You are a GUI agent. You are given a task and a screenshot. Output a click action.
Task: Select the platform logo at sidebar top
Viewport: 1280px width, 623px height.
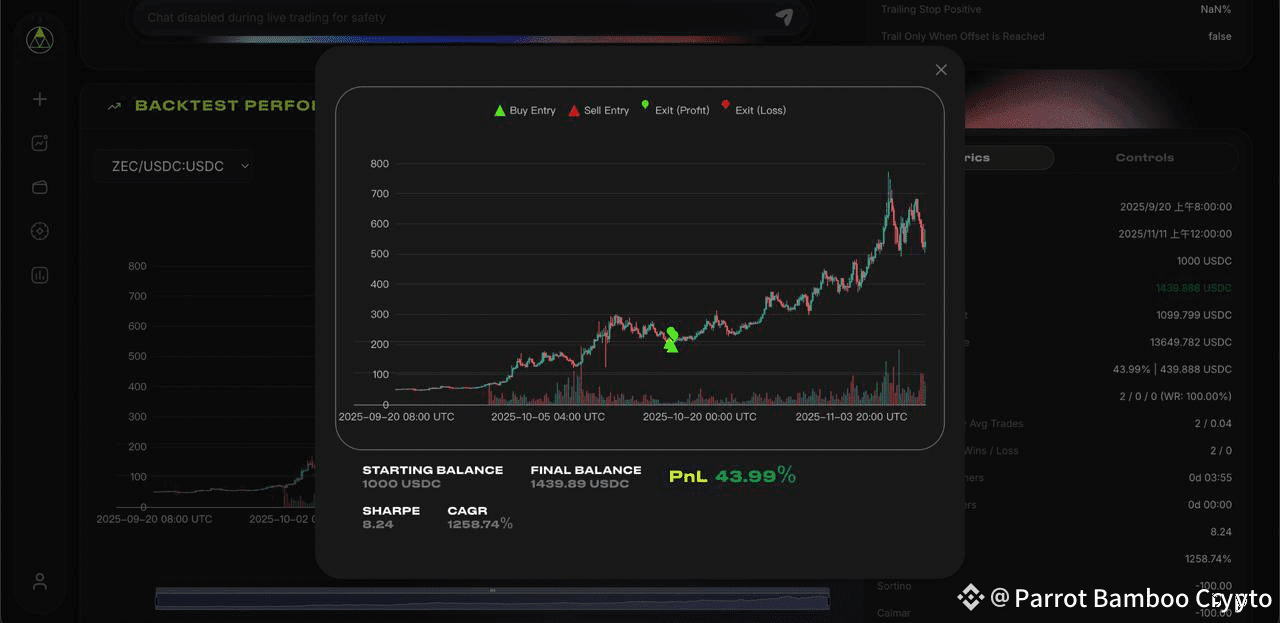tap(39, 39)
